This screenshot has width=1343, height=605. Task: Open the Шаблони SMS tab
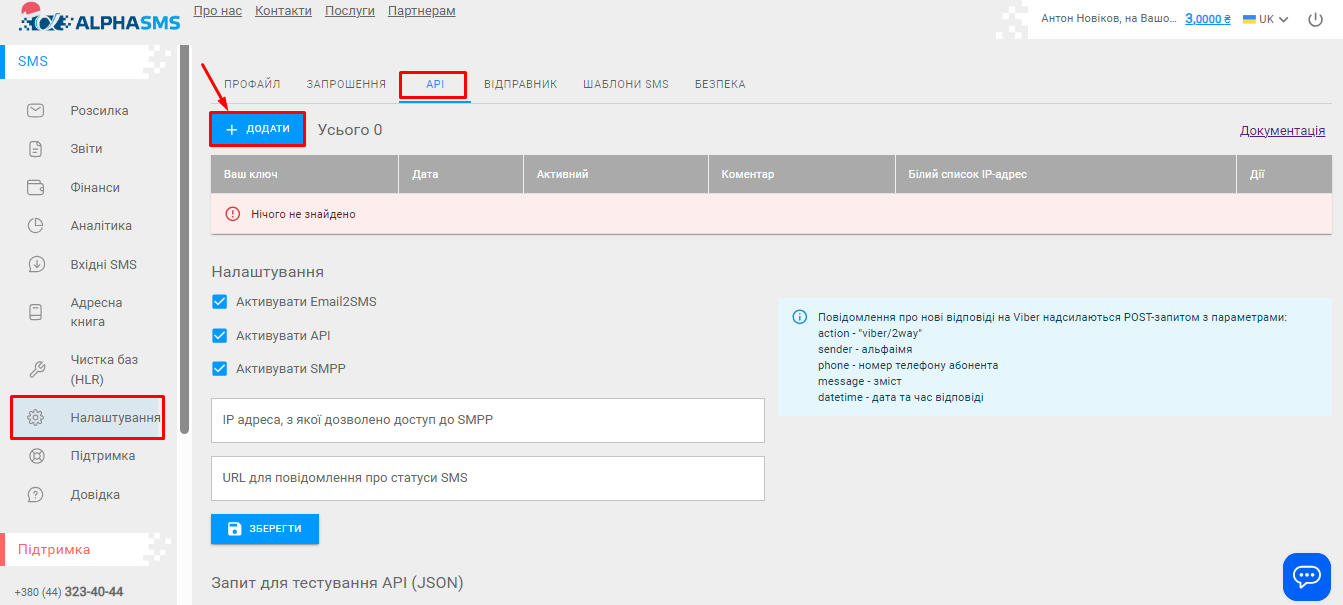point(626,85)
